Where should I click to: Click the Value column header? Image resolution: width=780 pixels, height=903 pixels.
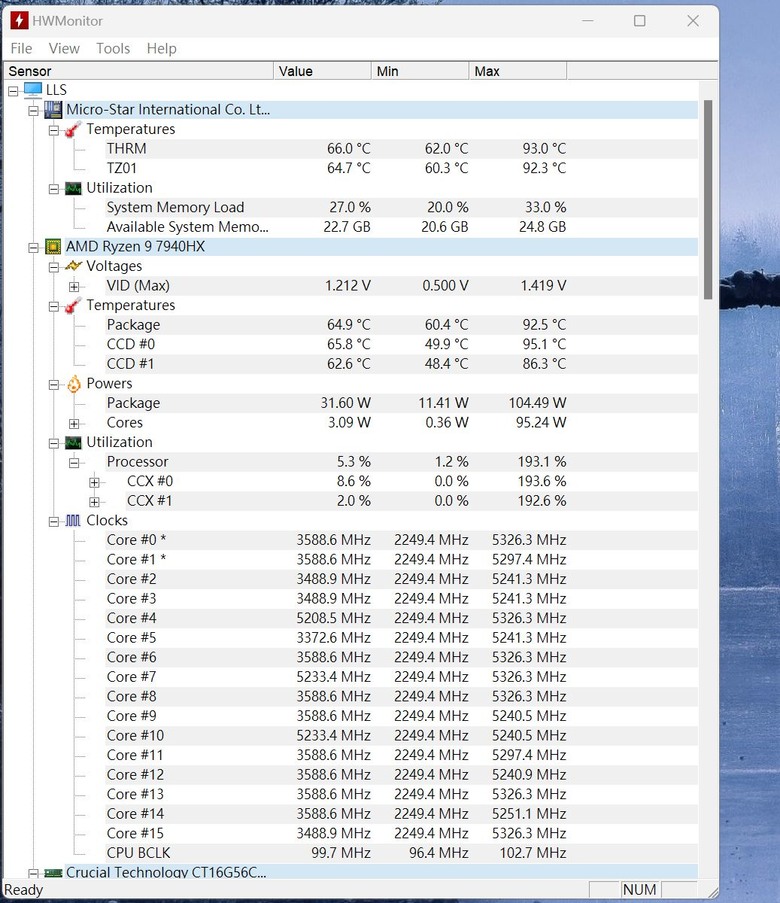(322, 71)
